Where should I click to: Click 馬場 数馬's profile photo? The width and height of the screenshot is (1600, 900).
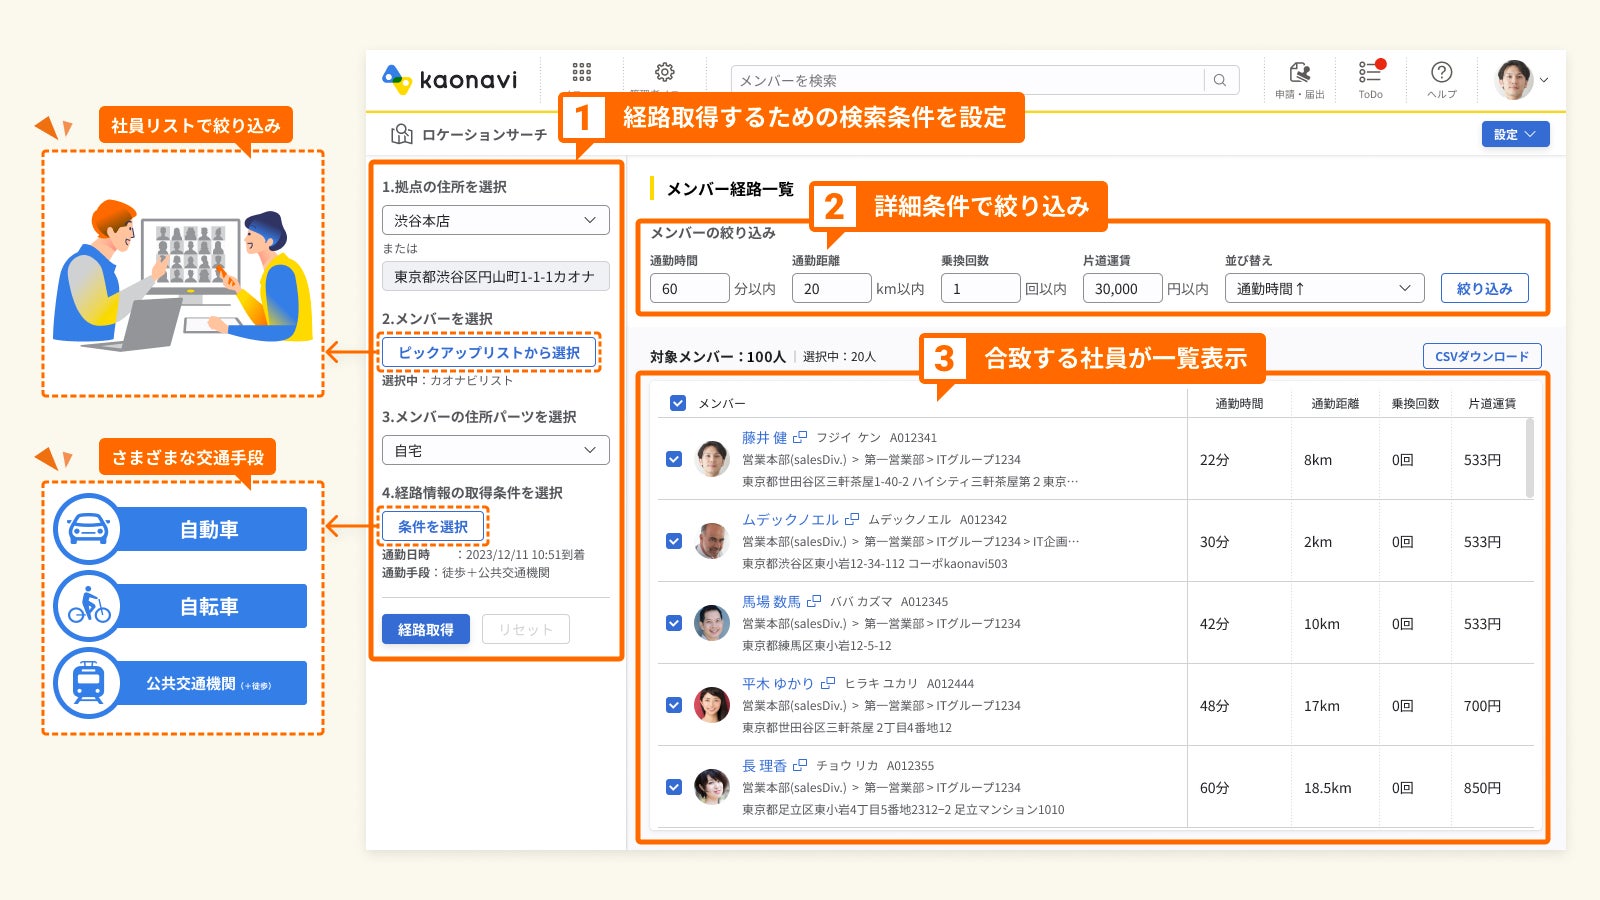[x=712, y=623]
